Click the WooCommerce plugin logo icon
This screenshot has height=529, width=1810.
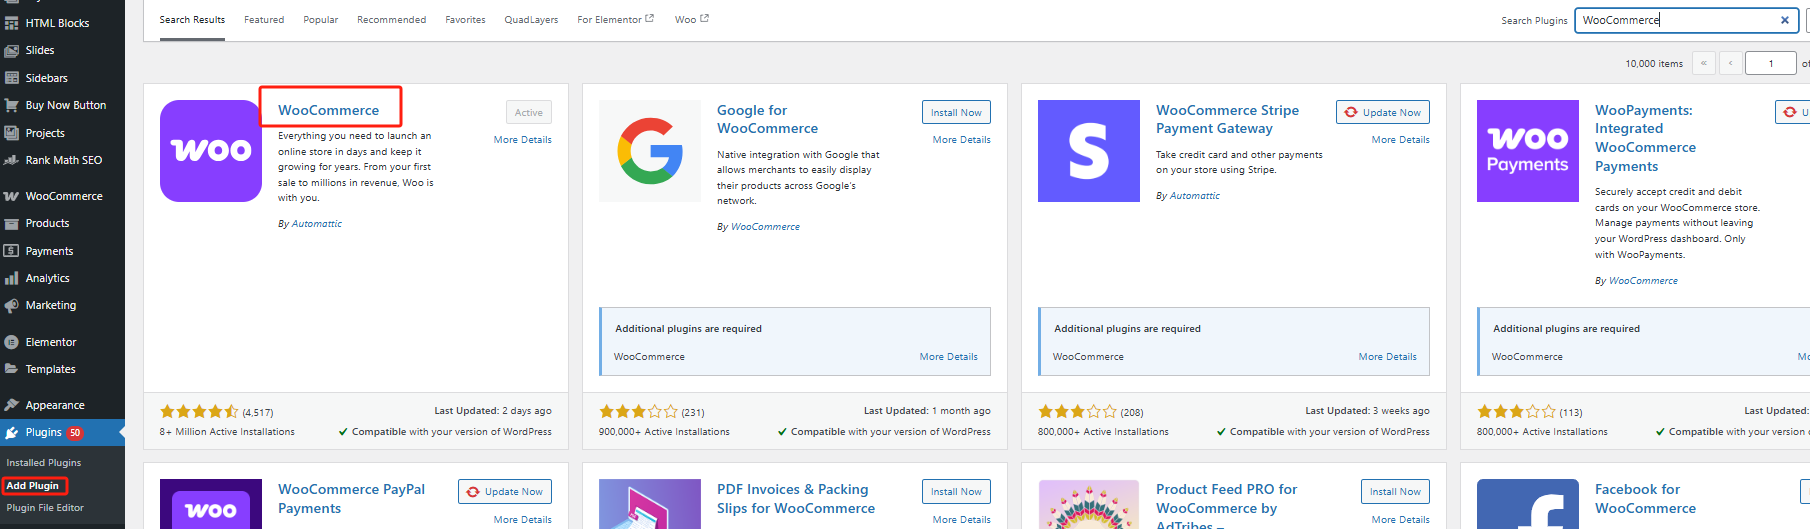pos(210,151)
